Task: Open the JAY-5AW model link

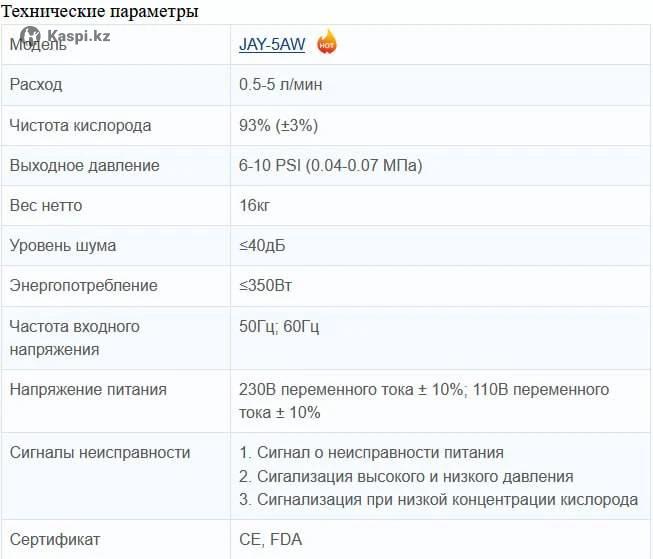Action: pos(272,45)
